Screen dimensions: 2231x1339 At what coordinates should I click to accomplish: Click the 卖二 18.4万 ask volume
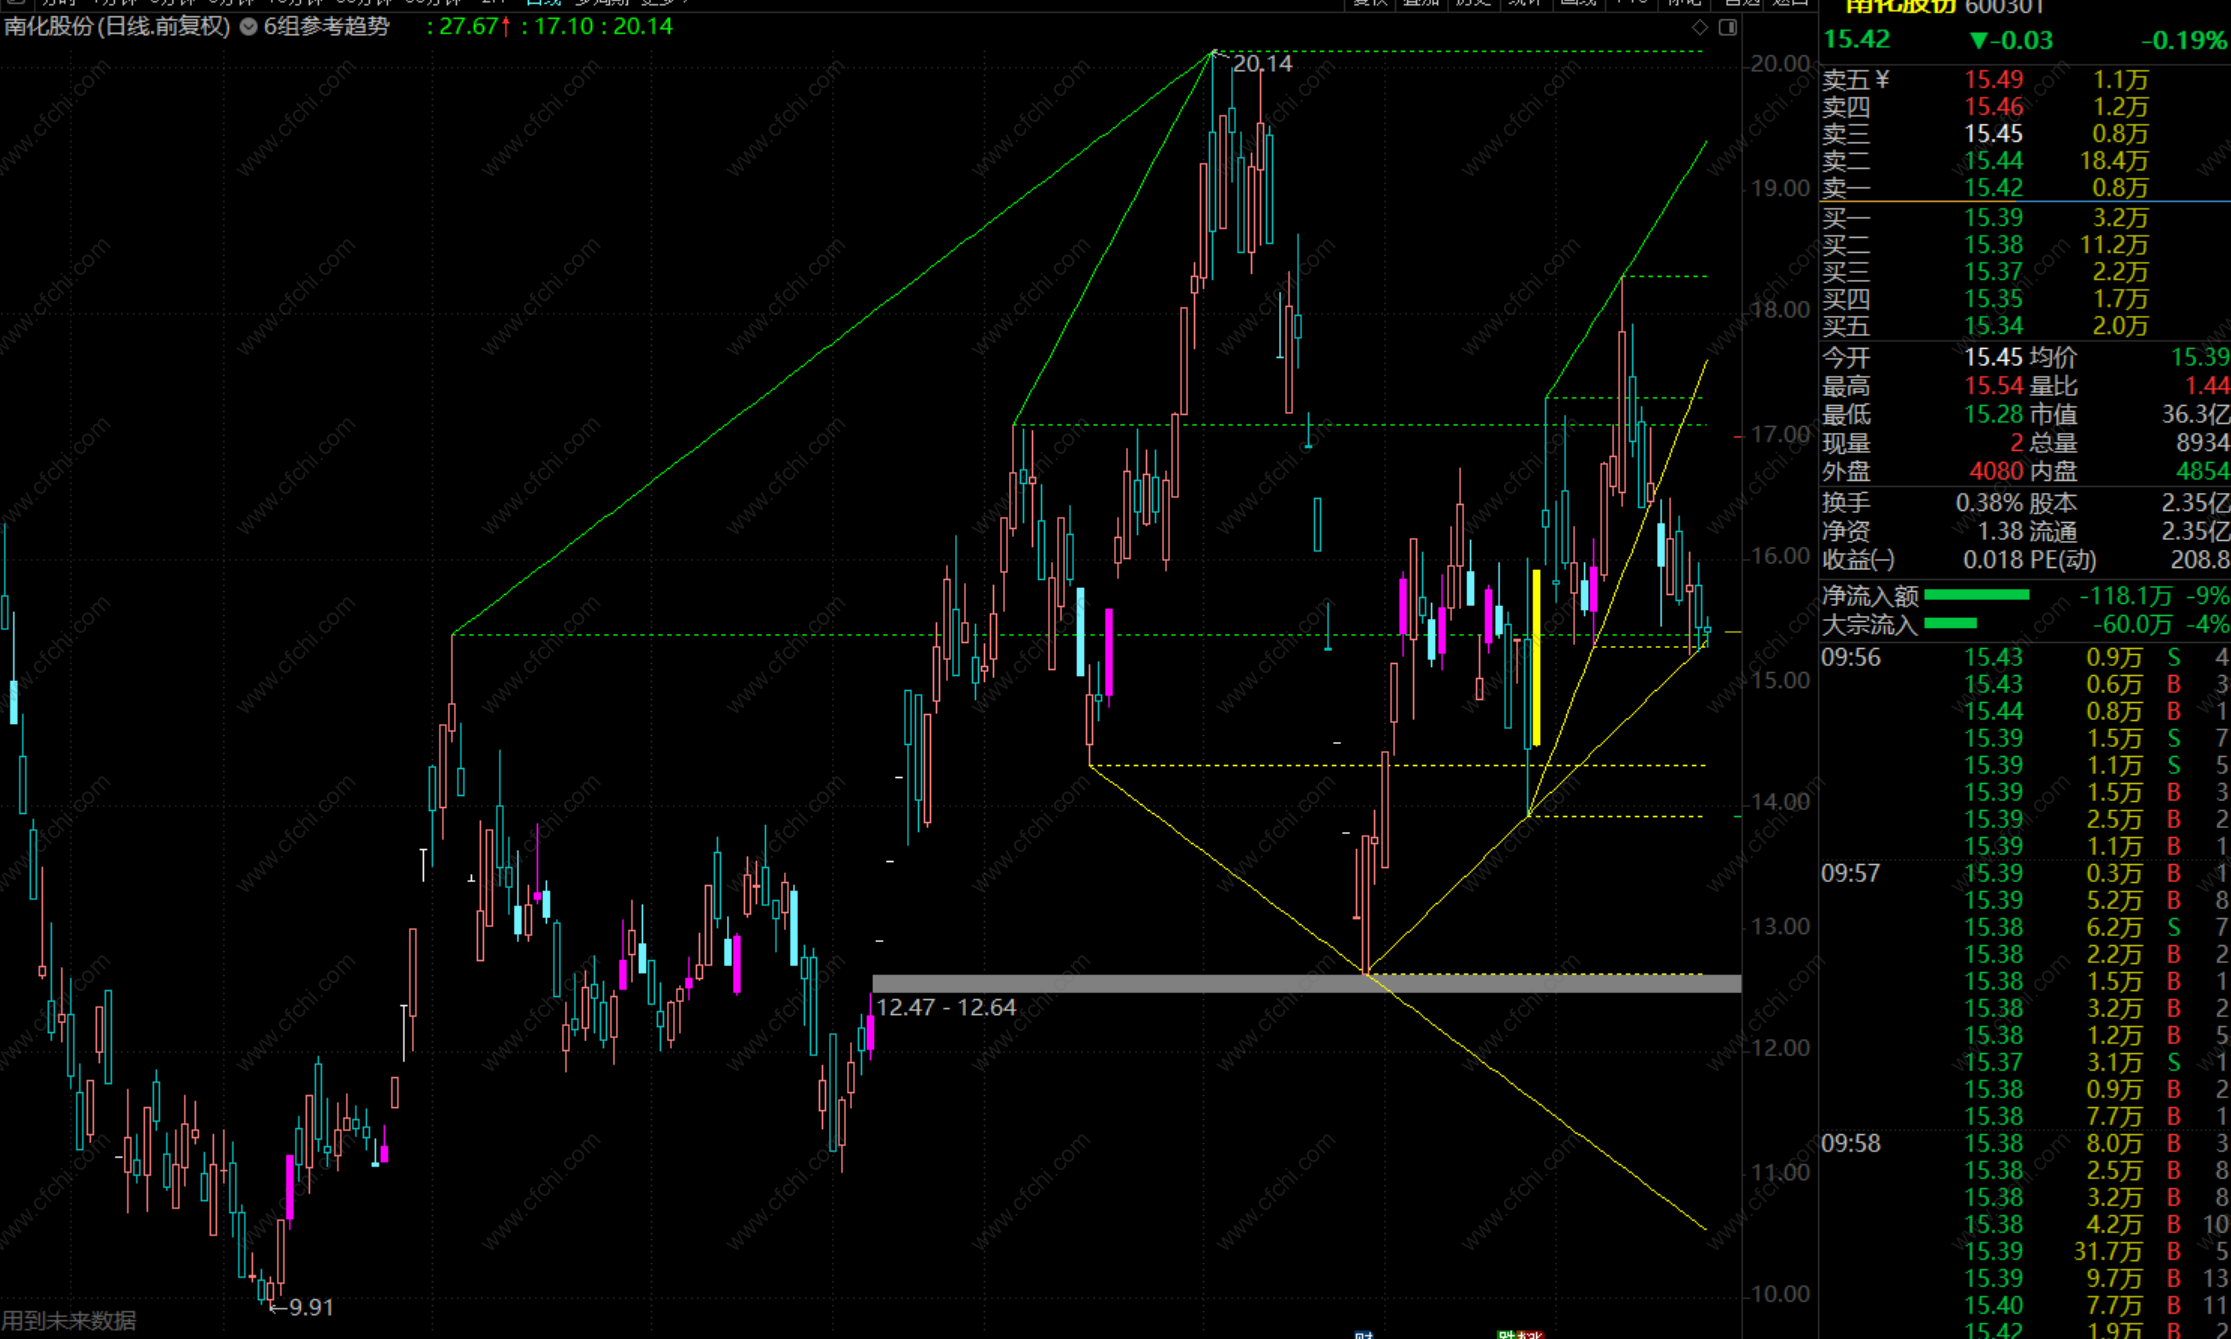coord(2112,161)
